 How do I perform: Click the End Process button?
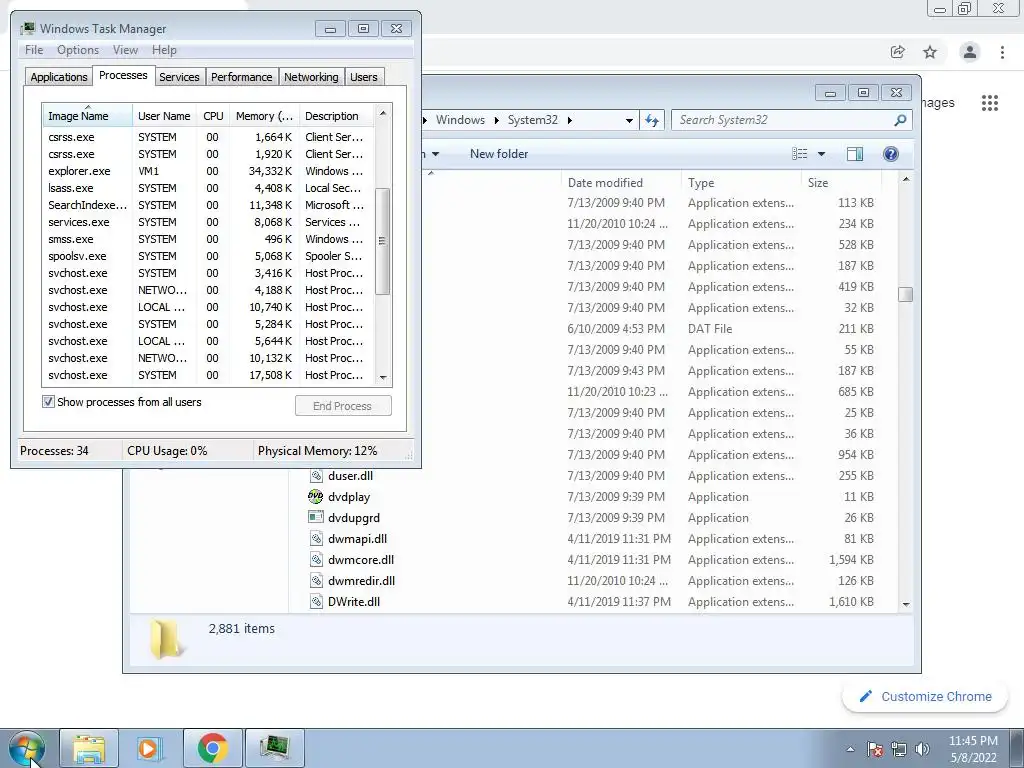(343, 406)
